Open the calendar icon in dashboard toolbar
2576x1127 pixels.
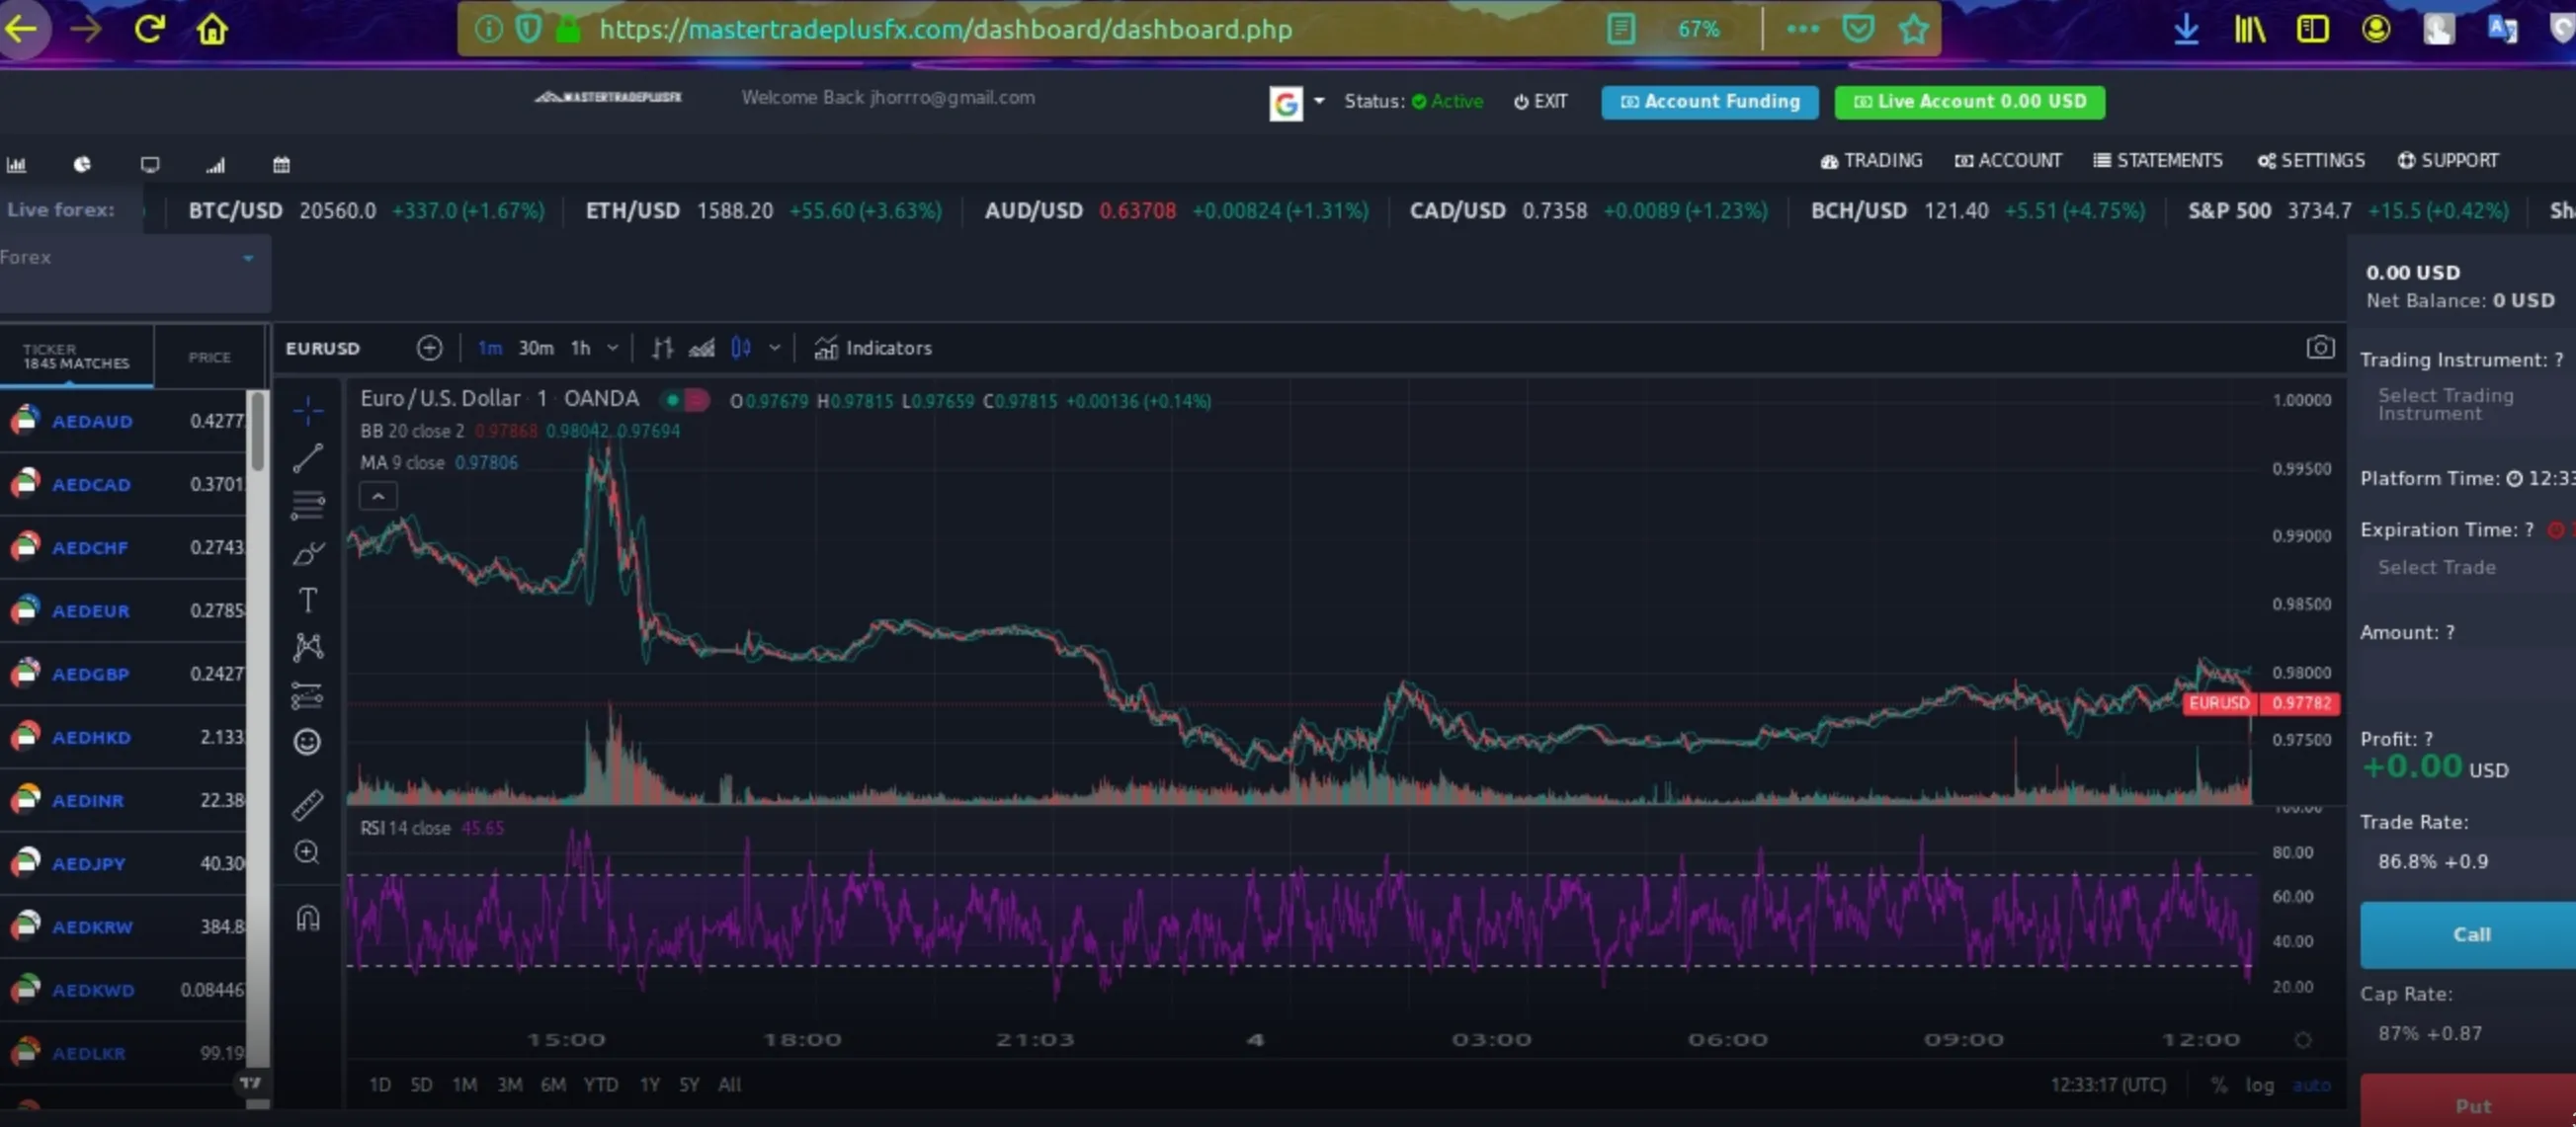(282, 164)
